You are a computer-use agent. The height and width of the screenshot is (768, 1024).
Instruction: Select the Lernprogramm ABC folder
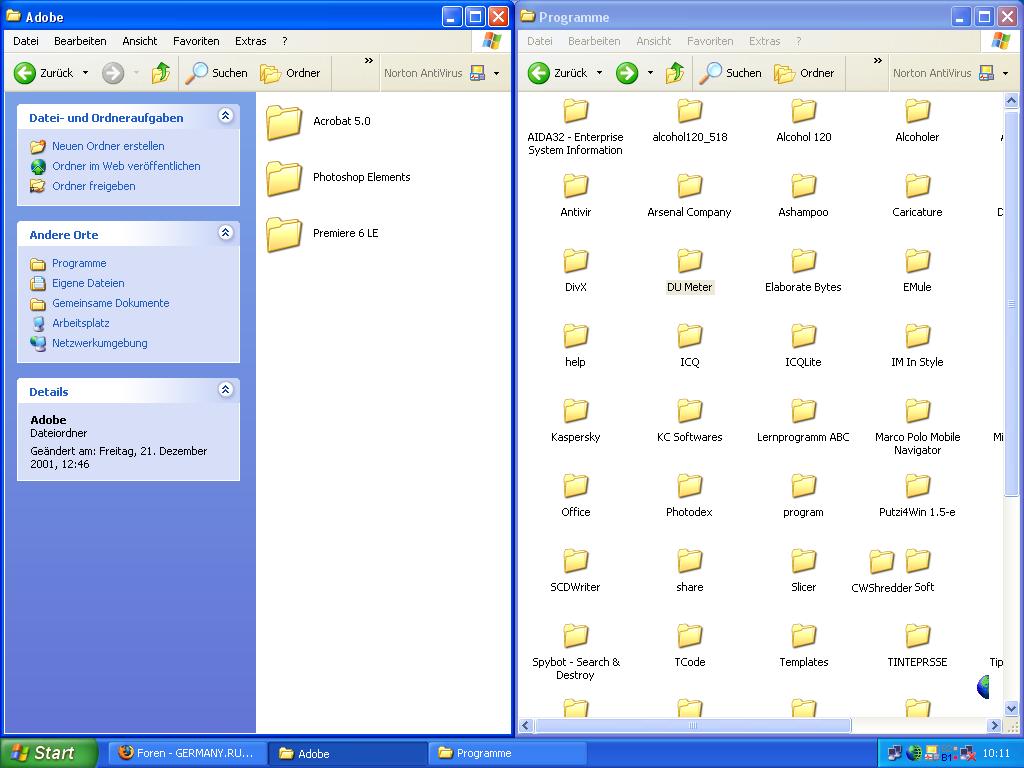coord(803,421)
